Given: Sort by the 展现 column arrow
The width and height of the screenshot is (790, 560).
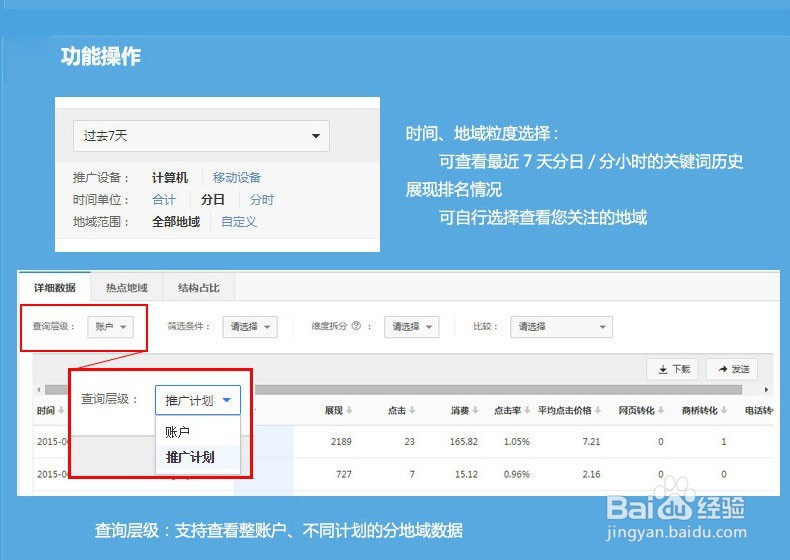Looking at the screenshot, I should pyautogui.click(x=349, y=410).
